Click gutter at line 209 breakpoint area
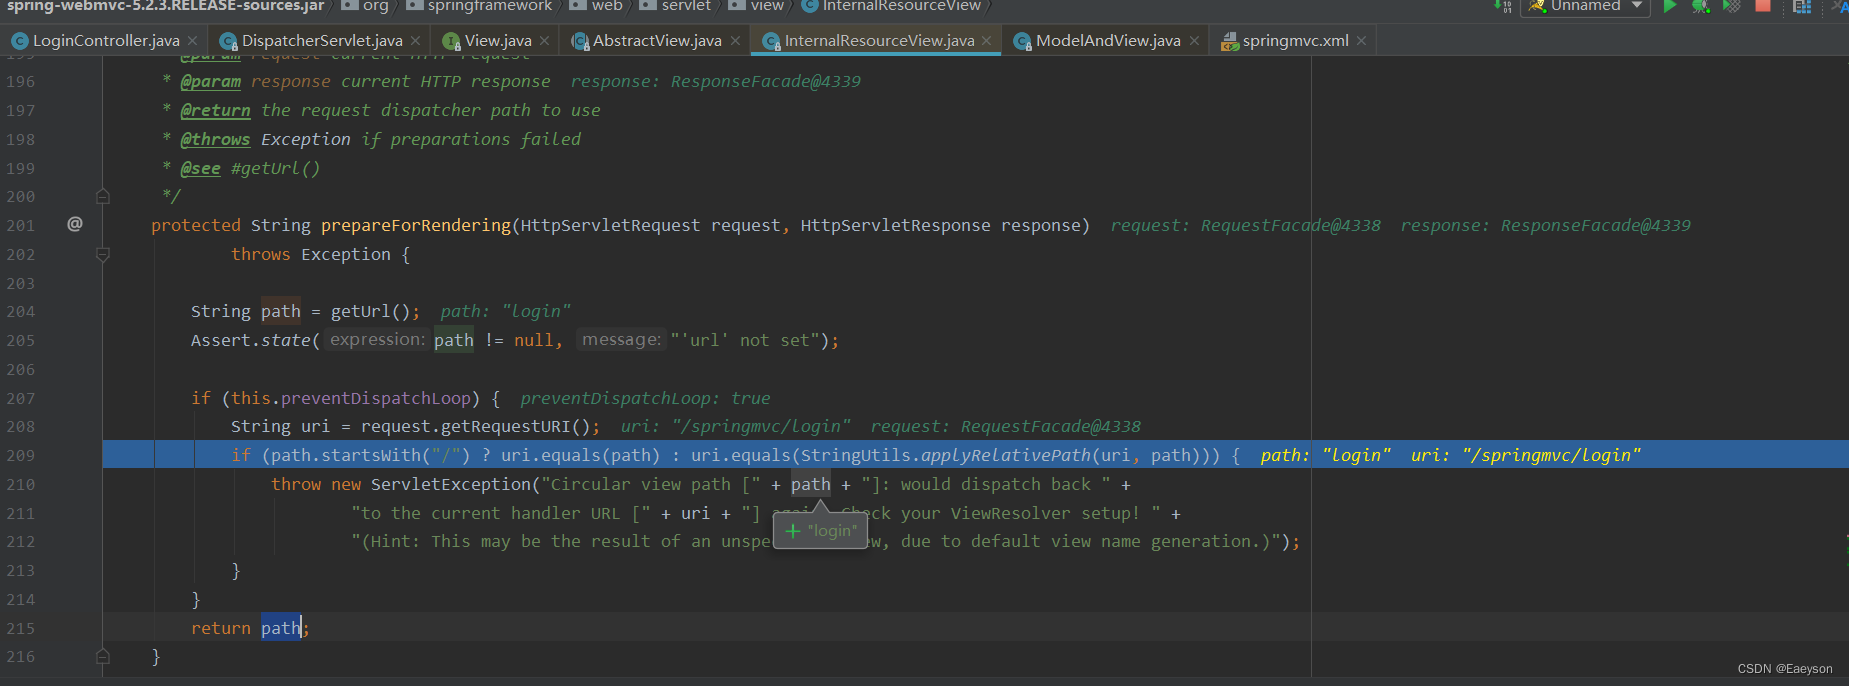Viewport: 1849px width, 686px height. tap(75, 455)
